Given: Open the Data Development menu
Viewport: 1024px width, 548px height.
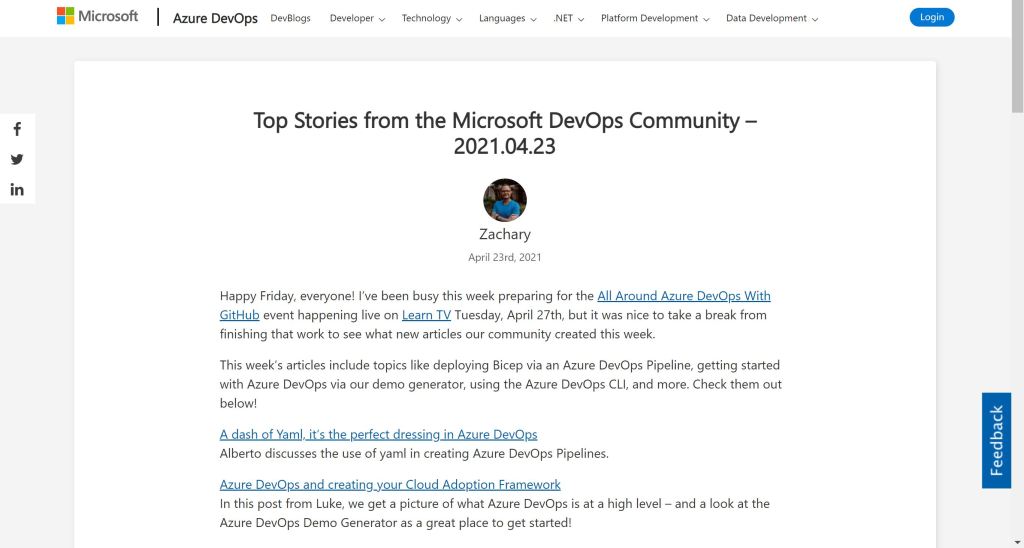Looking at the screenshot, I should [772, 18].
